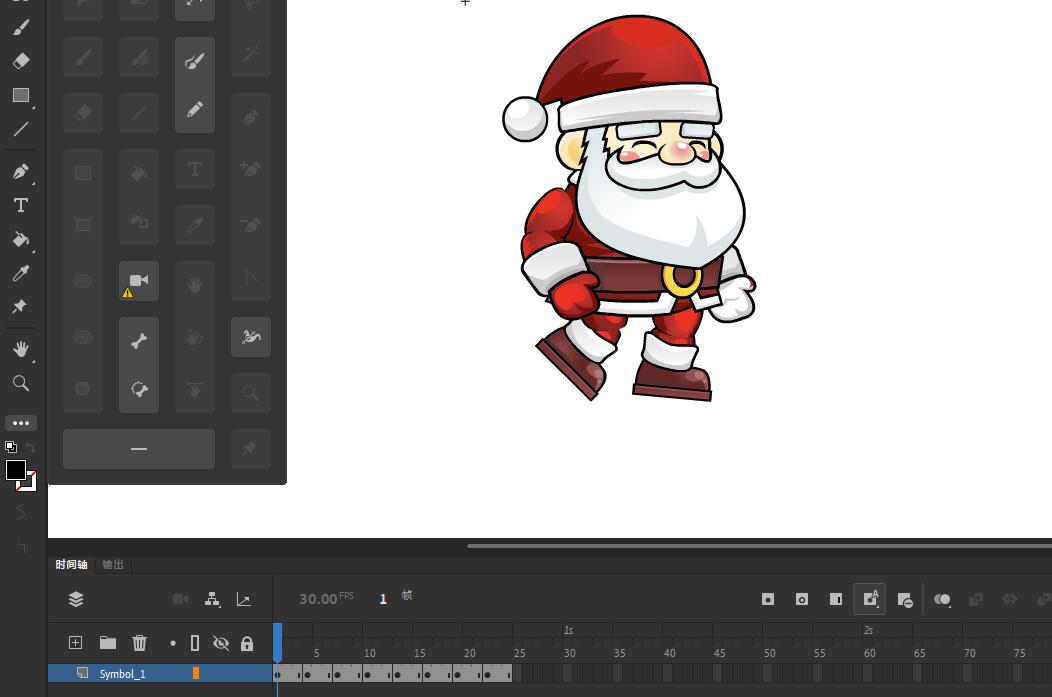Select the Line tool in left toolbar
The height and width of the screenshot is (697, 1052).
21,129
